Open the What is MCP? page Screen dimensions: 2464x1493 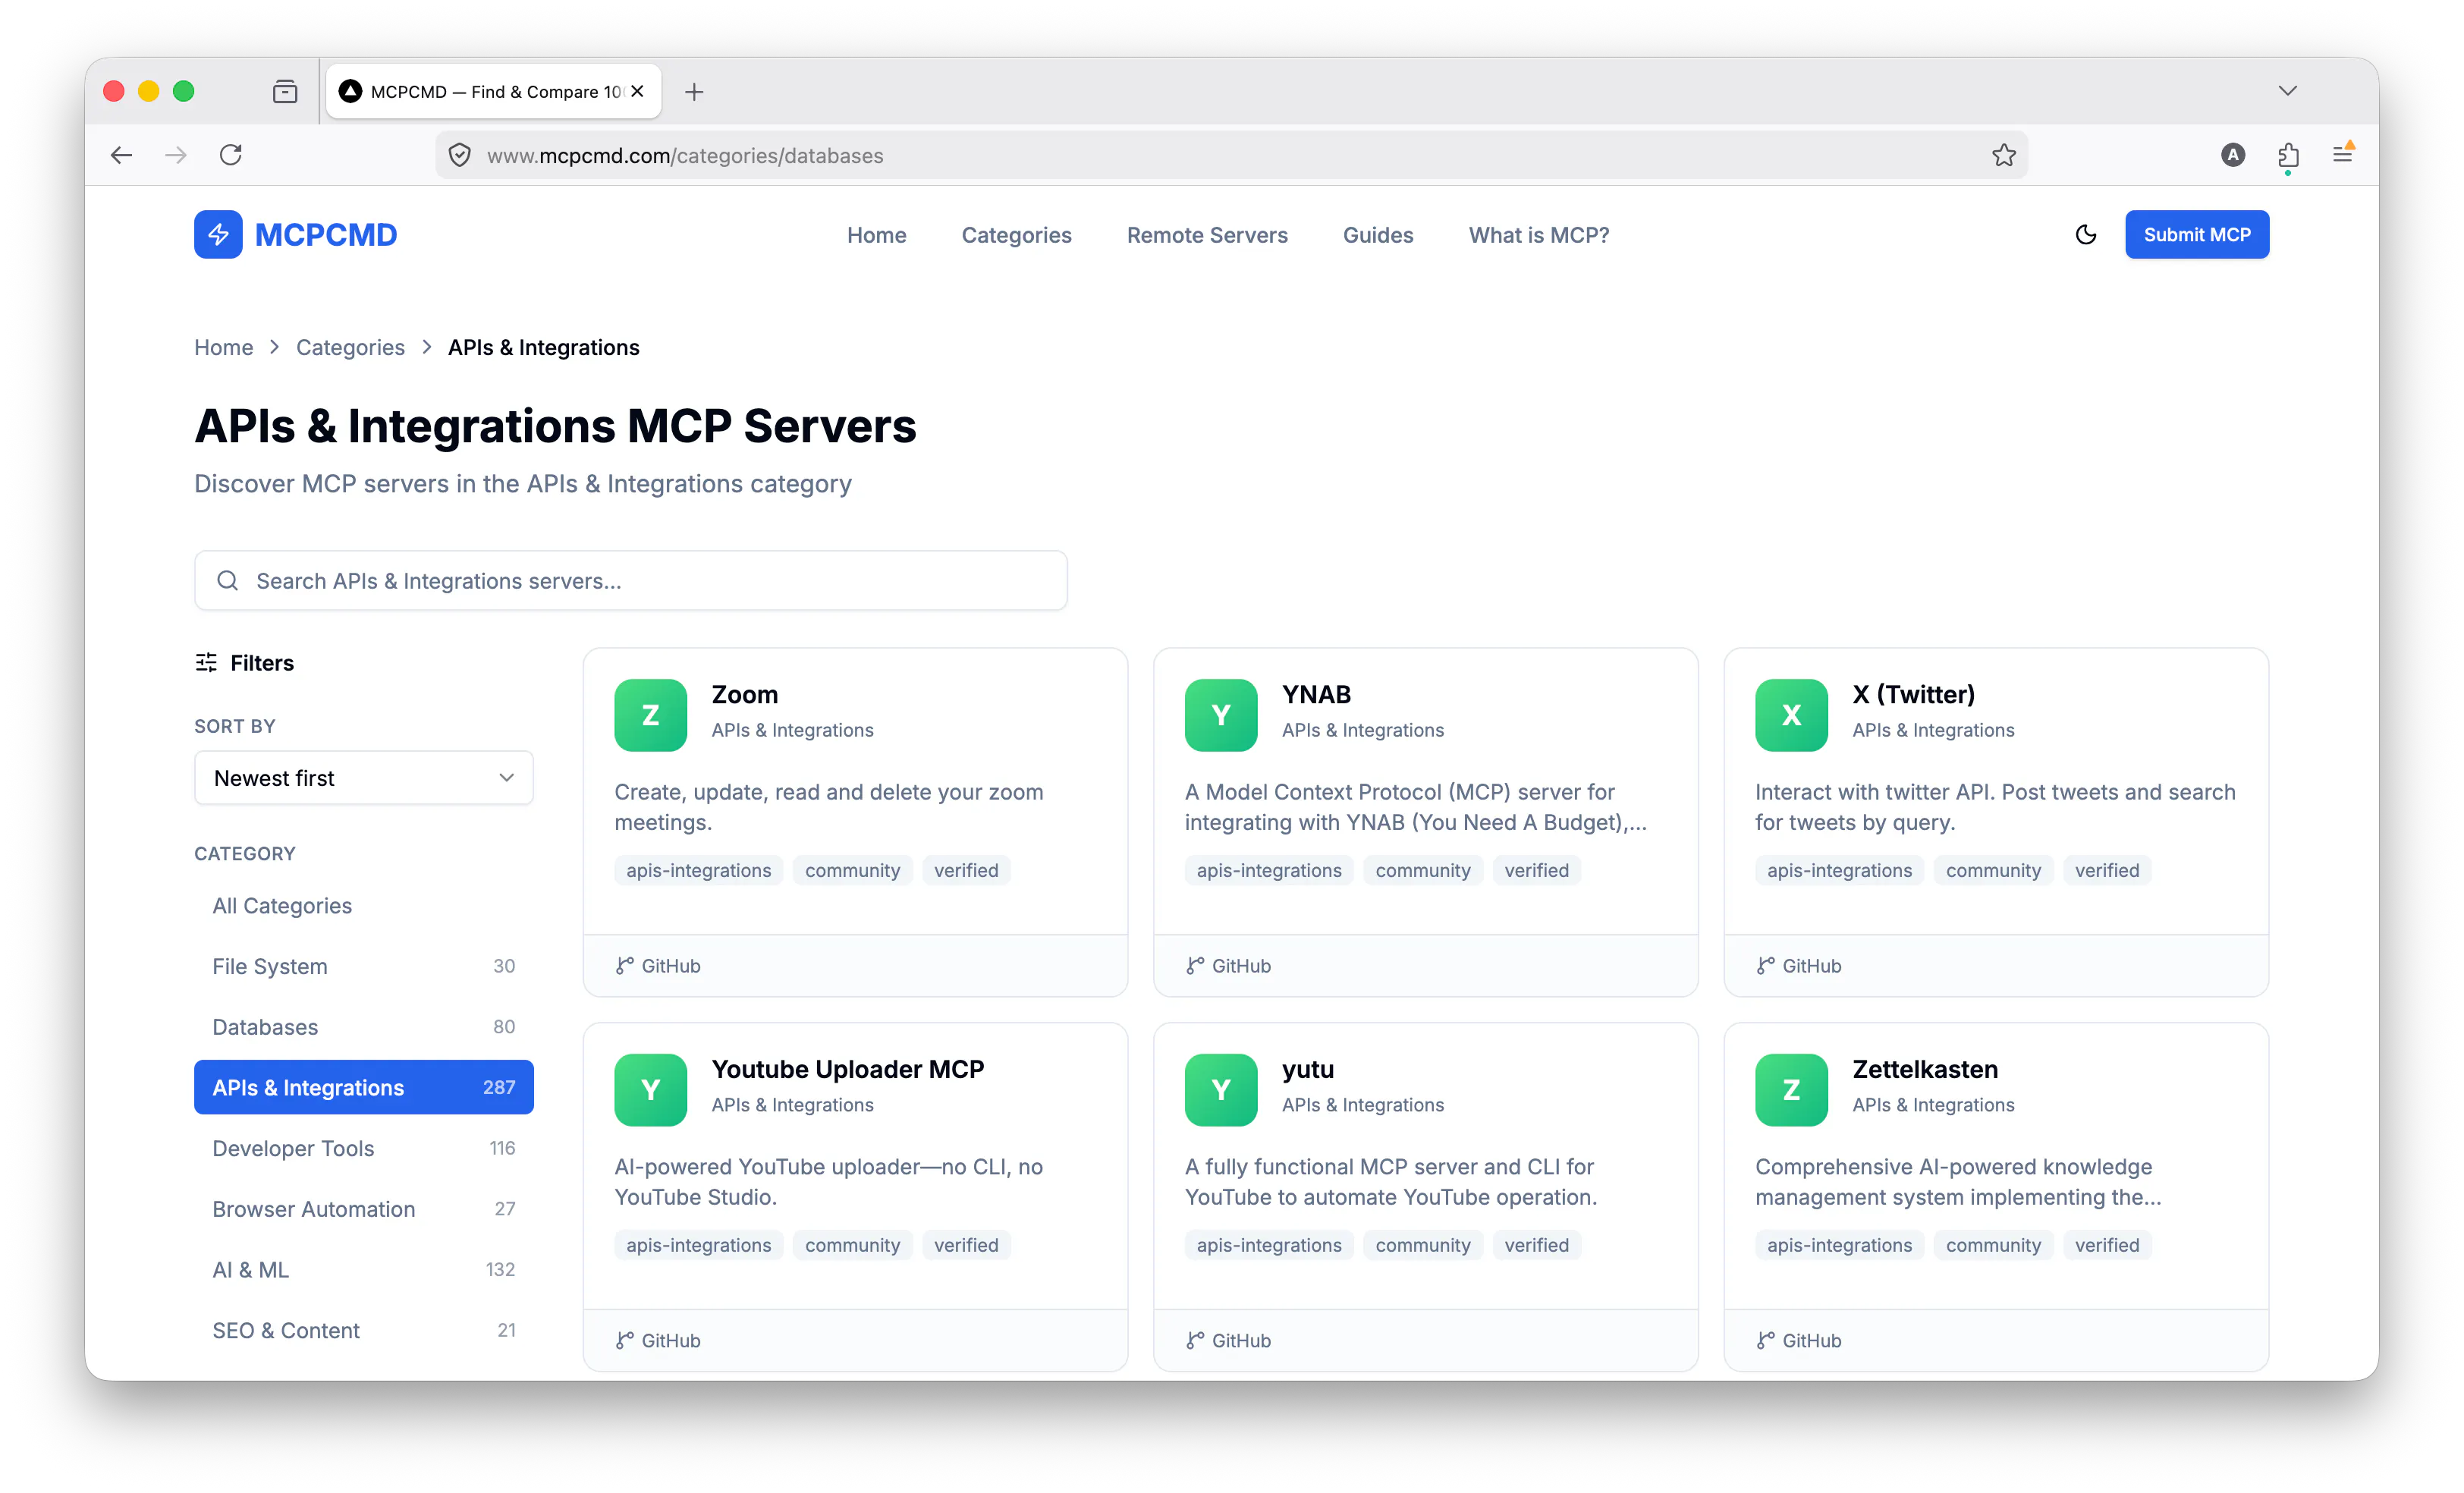click(1538, 235)
